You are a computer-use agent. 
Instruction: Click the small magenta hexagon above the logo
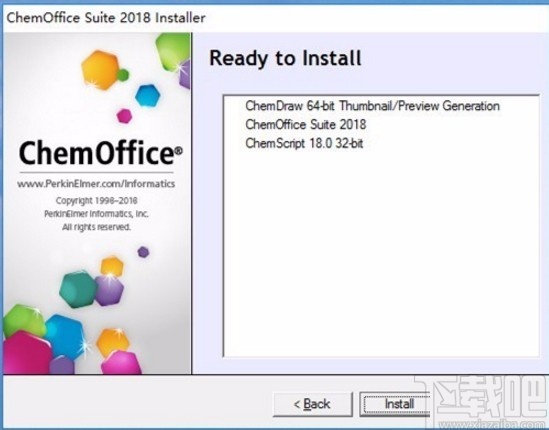tap(124, 116)
